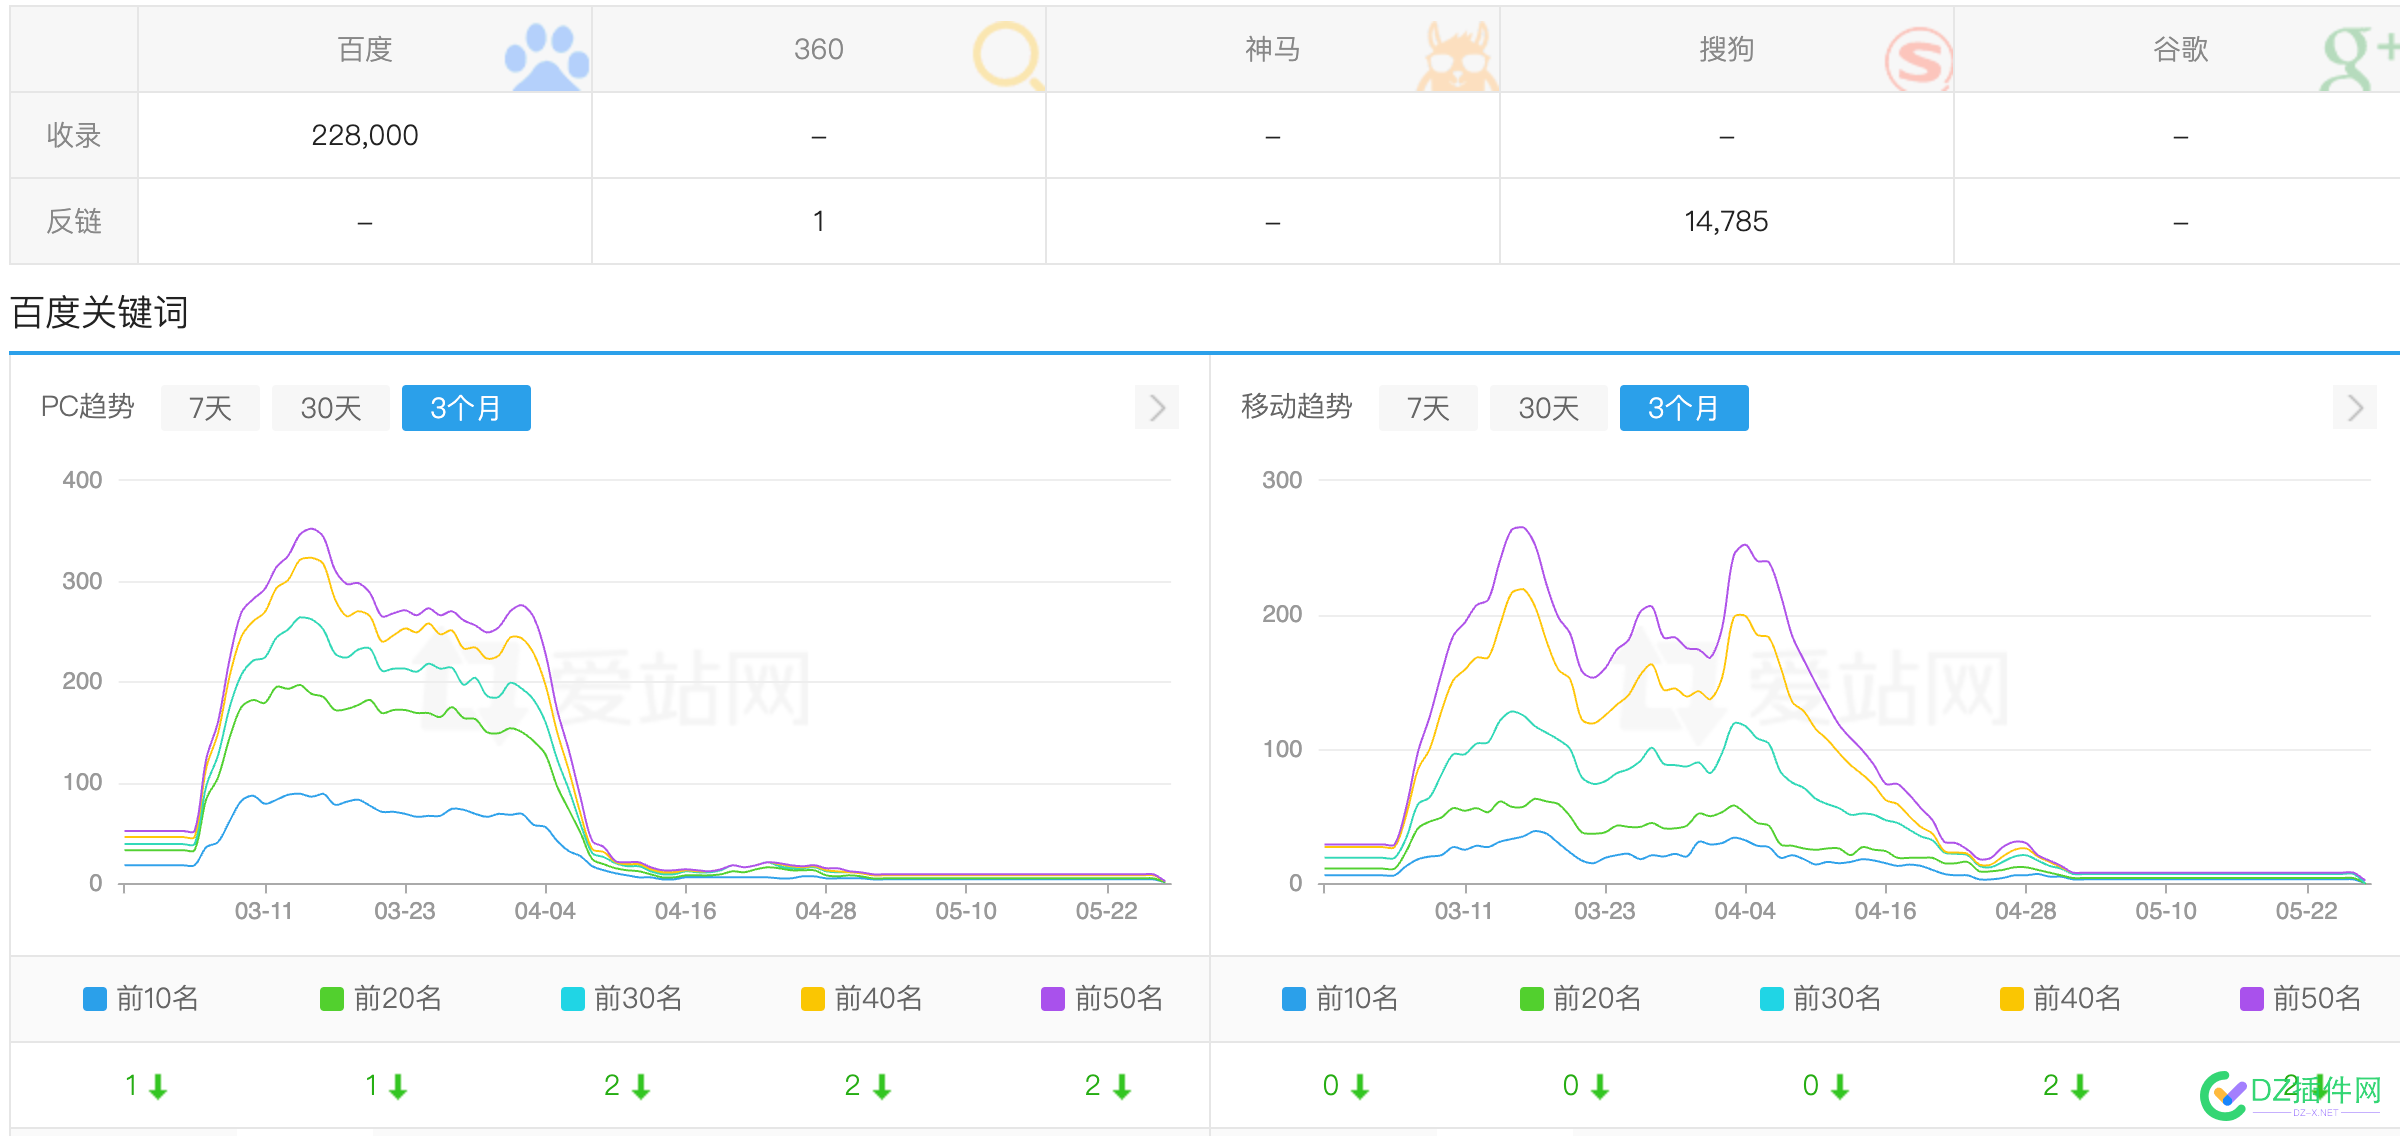Click Baidu 收录 value 228,000
Screen dimensions: 2400x1136
(365, 135)
